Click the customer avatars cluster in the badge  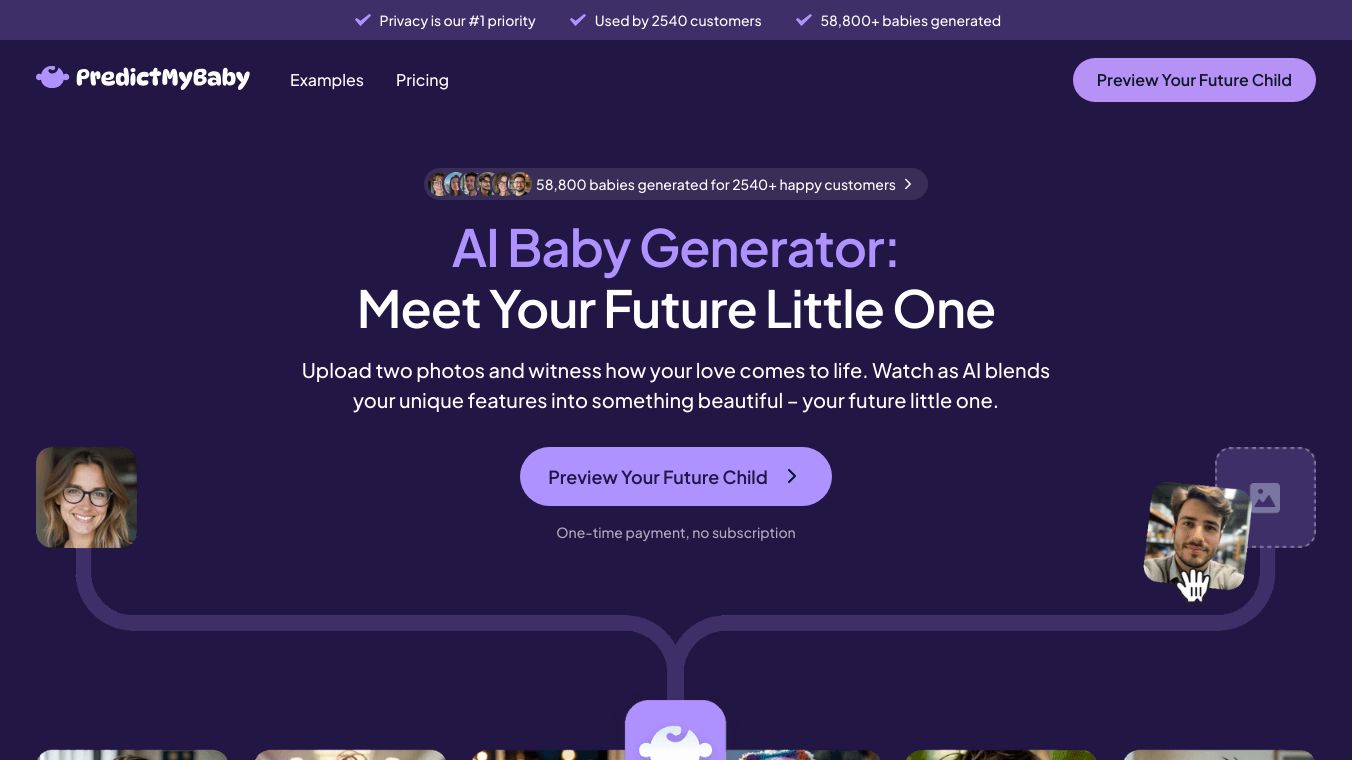pyautogui.click(x=479, y=184)
